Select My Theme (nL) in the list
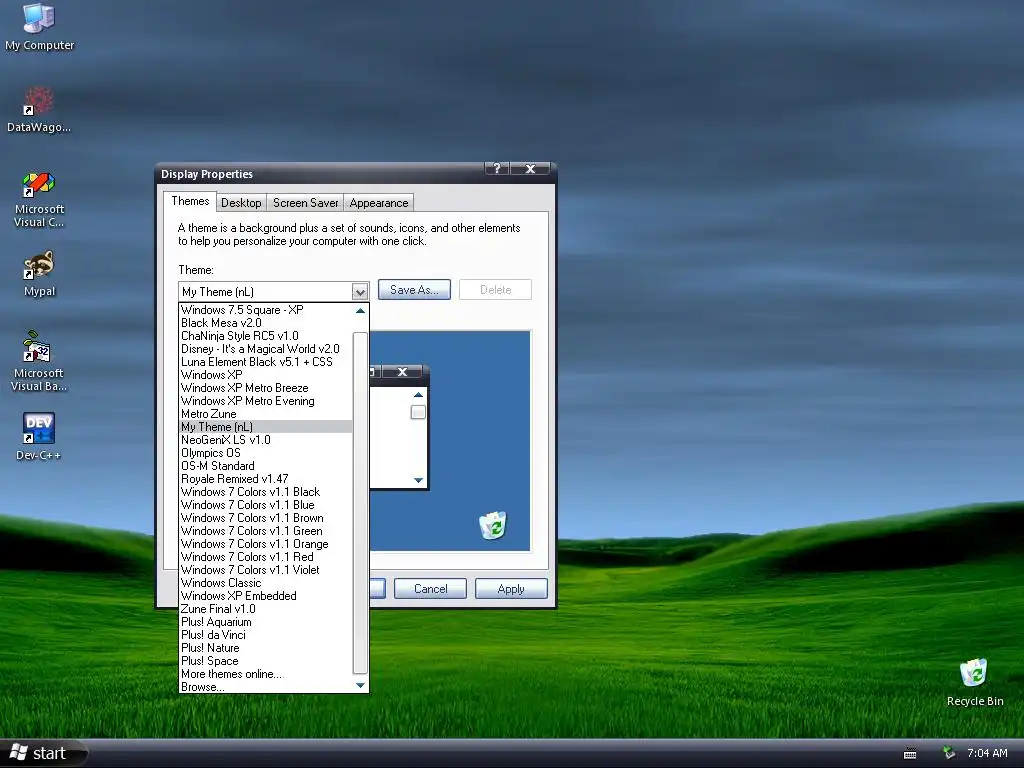 (x=266, y=426)
